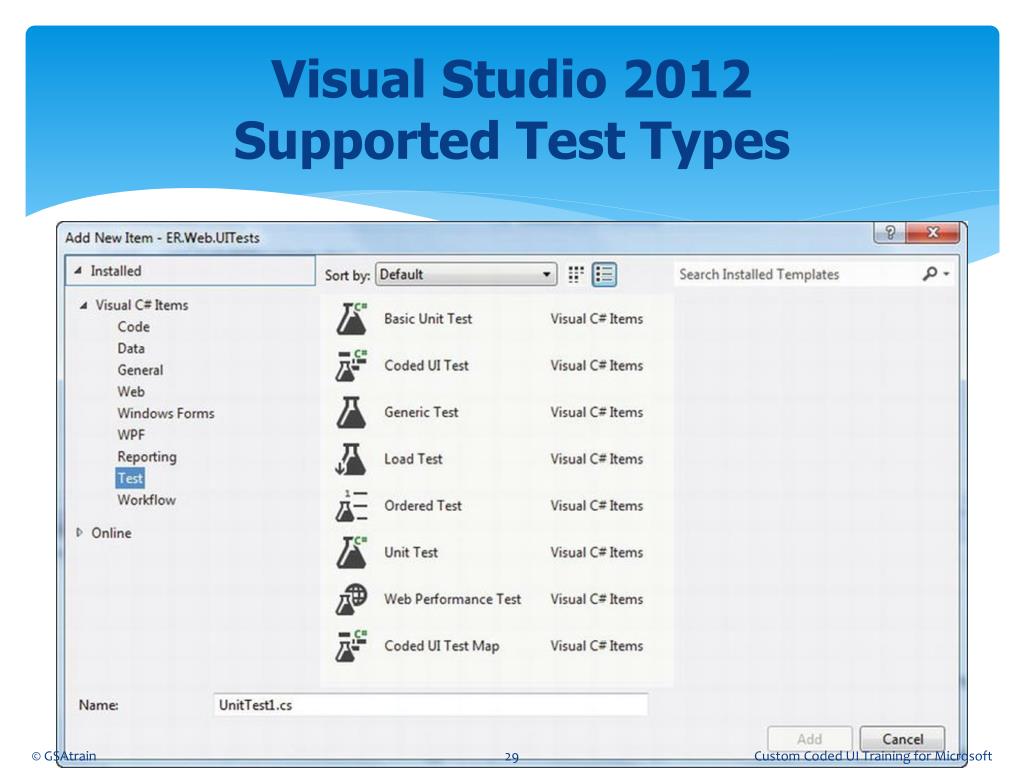This screenshot has height=768, width=1024.
Task: Collapse the Visual C# Items node
Action: pyautogui.click(x=83, y=305)
